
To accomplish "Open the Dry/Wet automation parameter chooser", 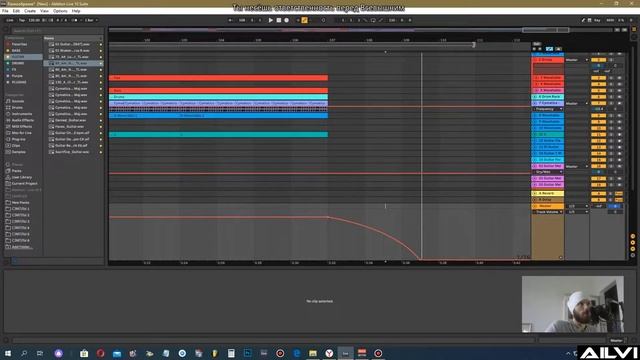I will (548, 172).
